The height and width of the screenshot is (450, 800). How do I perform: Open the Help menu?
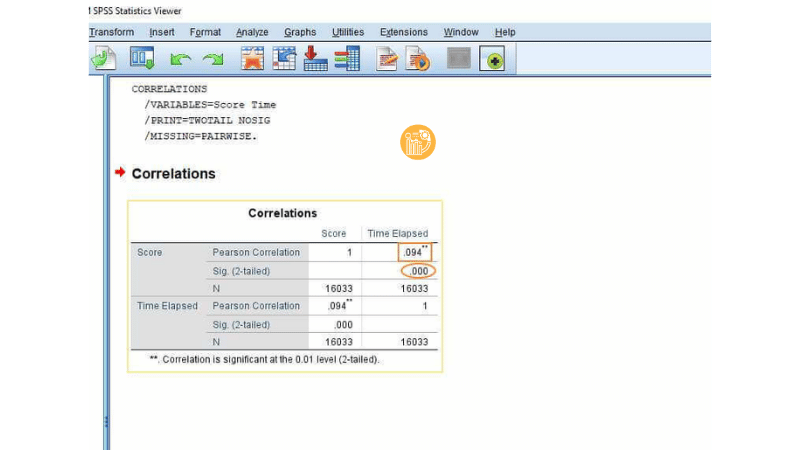(505, 32)
